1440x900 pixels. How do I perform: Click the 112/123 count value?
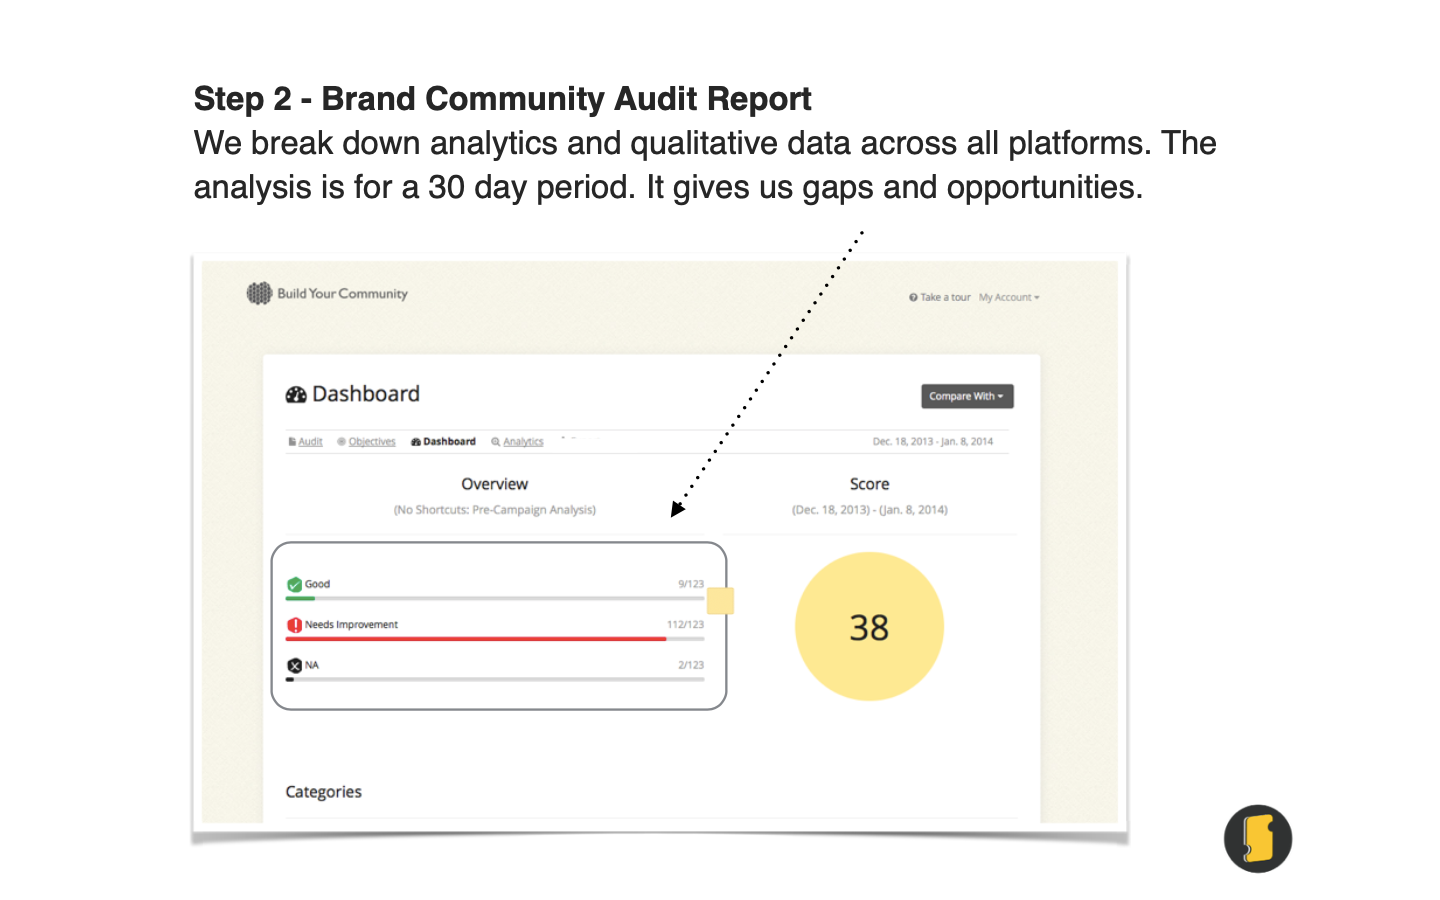click(685, 624)
